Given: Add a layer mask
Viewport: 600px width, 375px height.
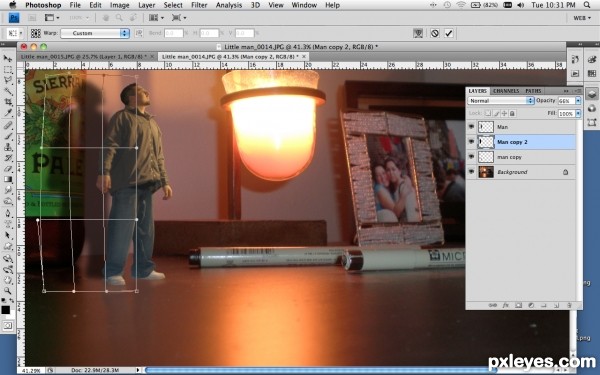Looking at the screenshot, I should (x=518, y=305).
